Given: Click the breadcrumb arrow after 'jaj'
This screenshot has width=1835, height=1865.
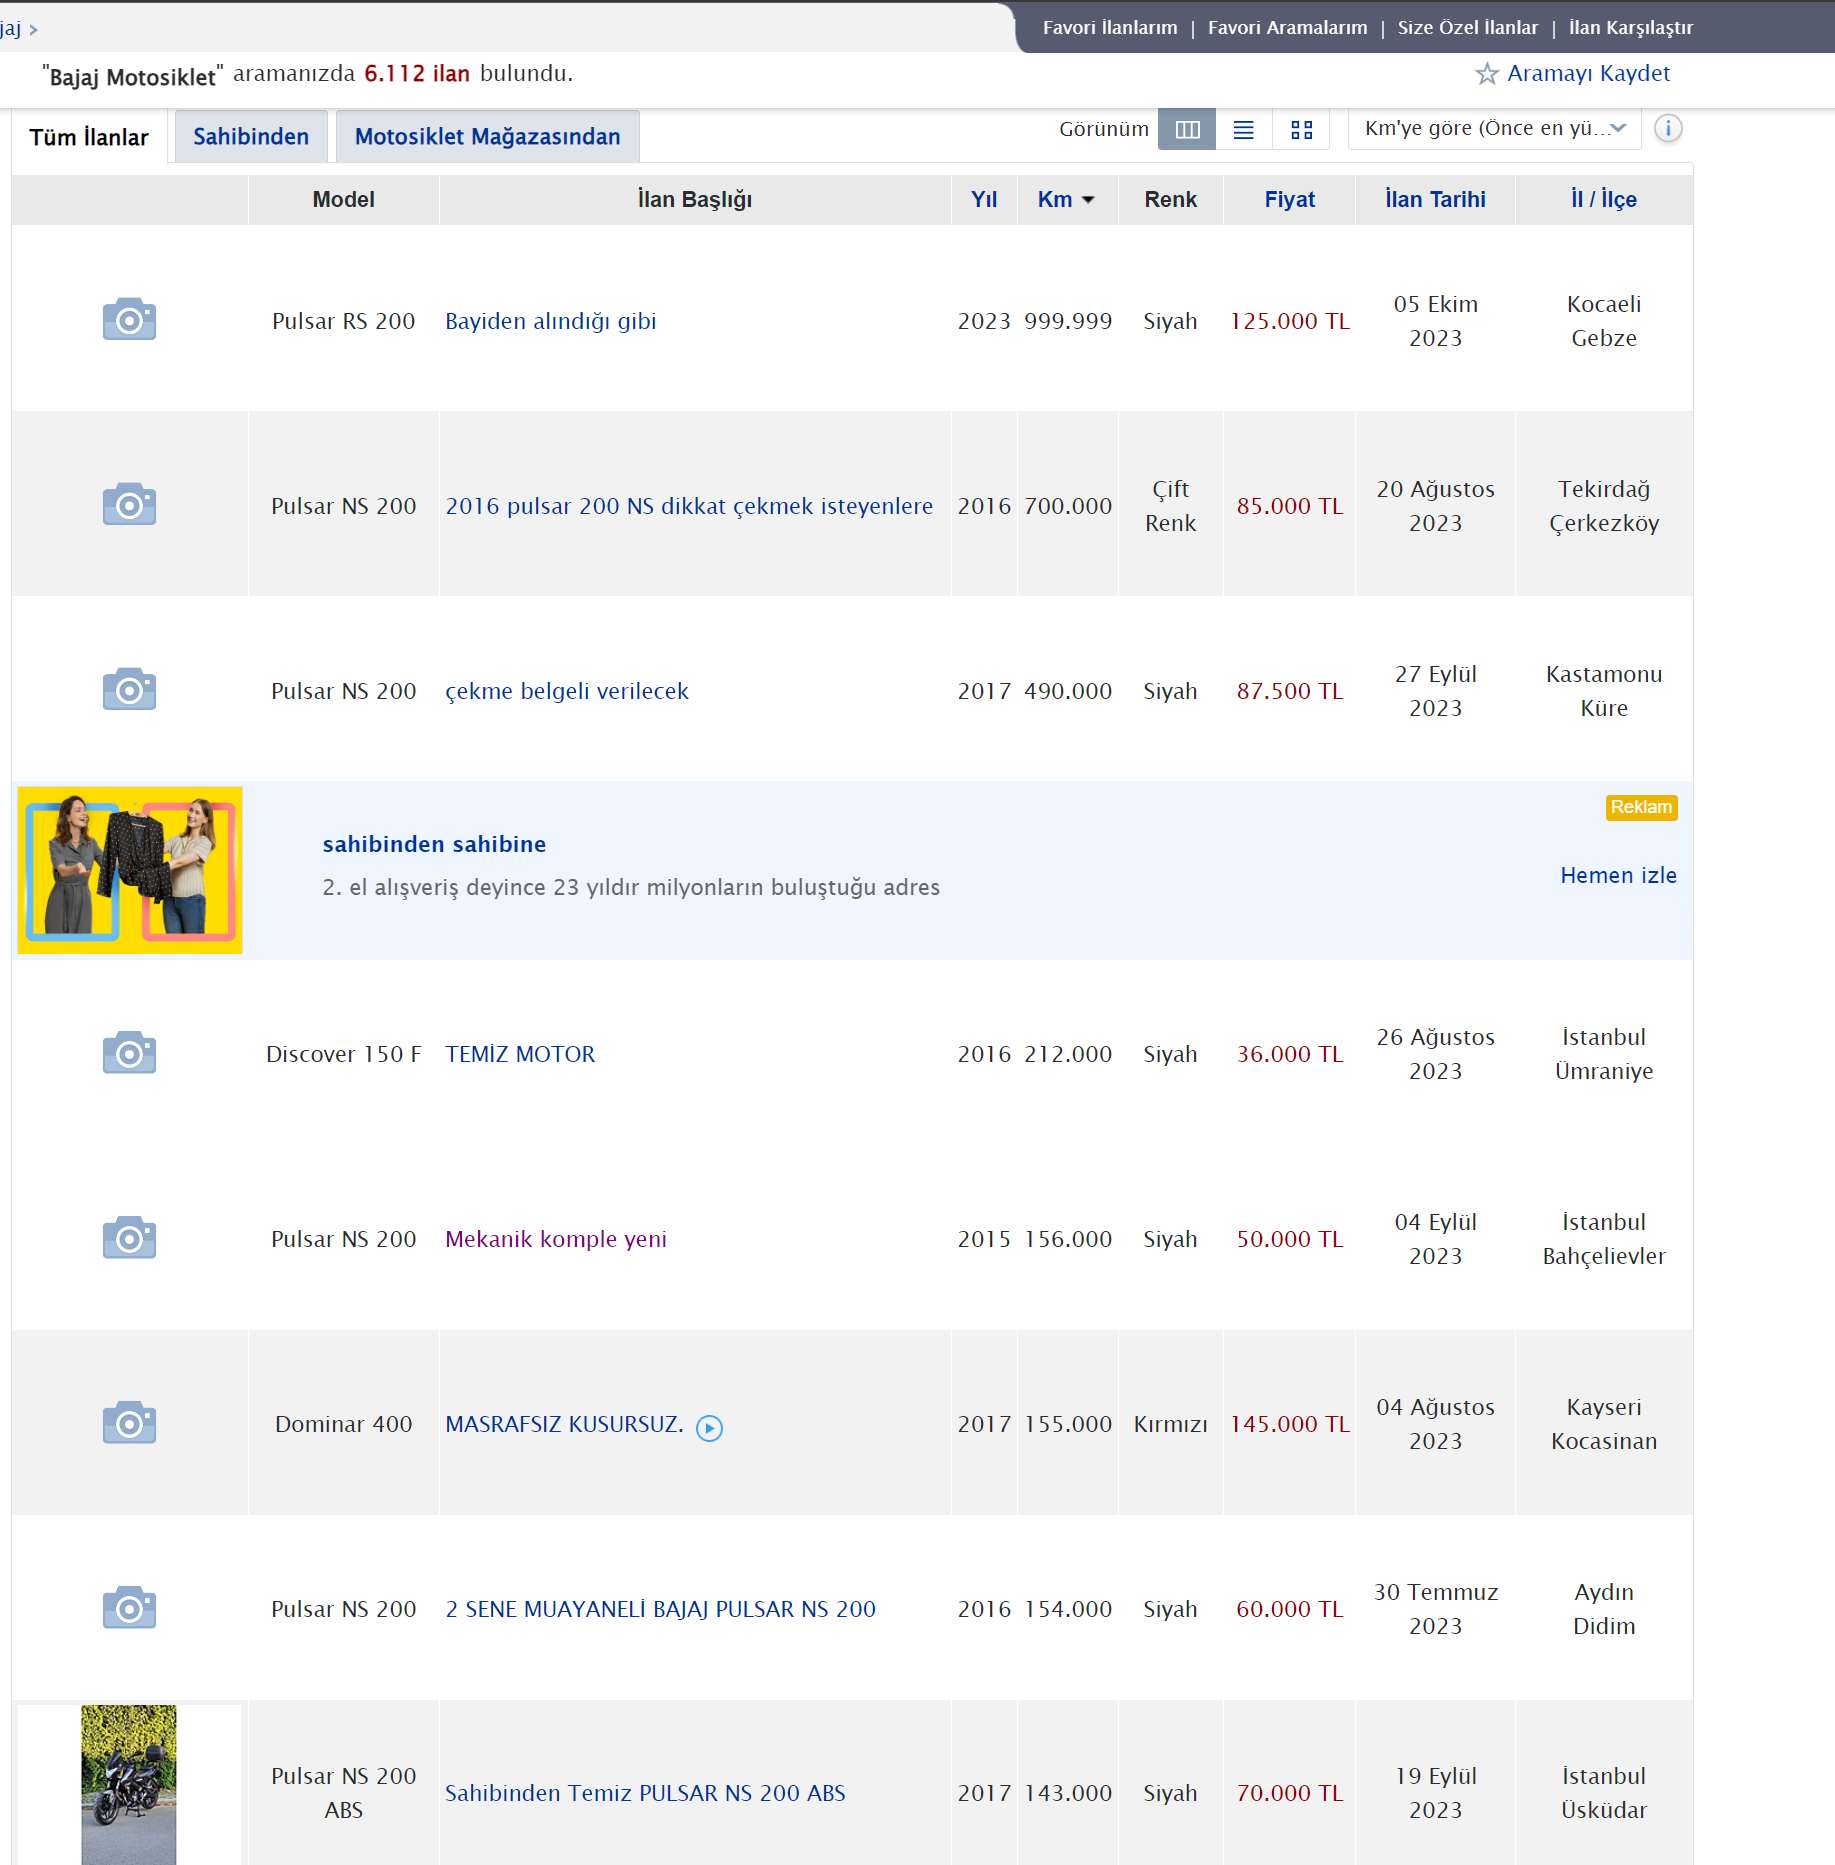Looking at the screenshot, I should pyautogui.click(x=33, y=30).
